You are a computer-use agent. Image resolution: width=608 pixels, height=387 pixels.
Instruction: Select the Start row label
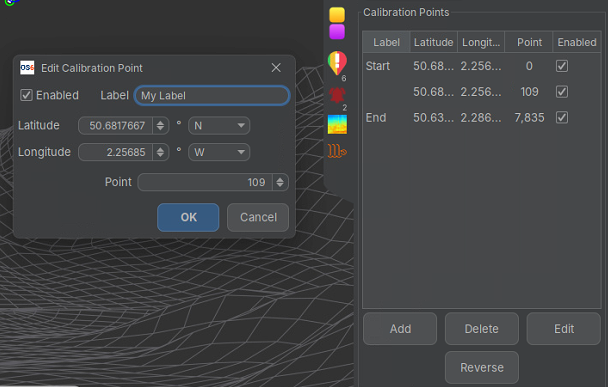378,66
